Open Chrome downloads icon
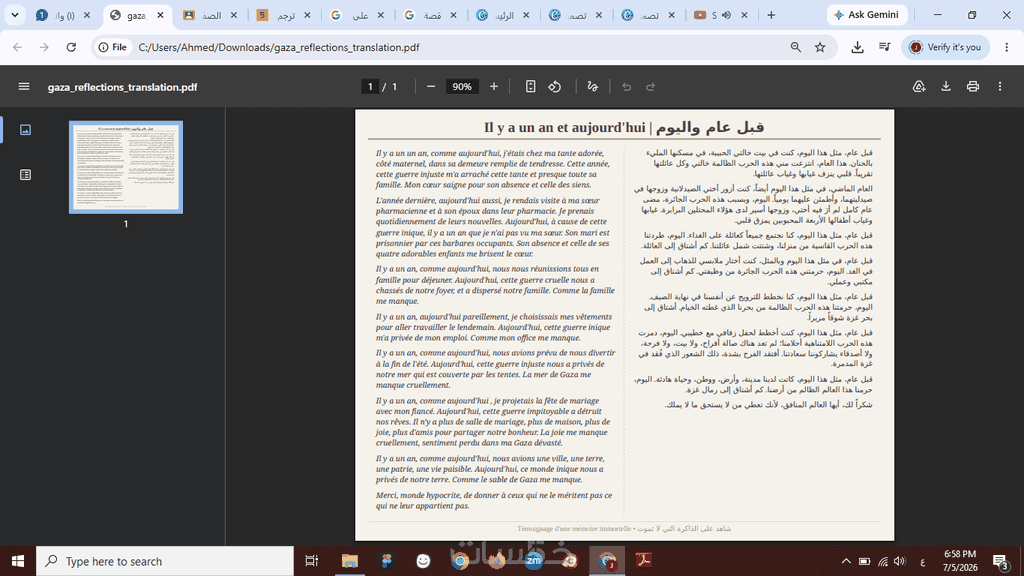The image size is (1024, 576). [x=857, y=47]
